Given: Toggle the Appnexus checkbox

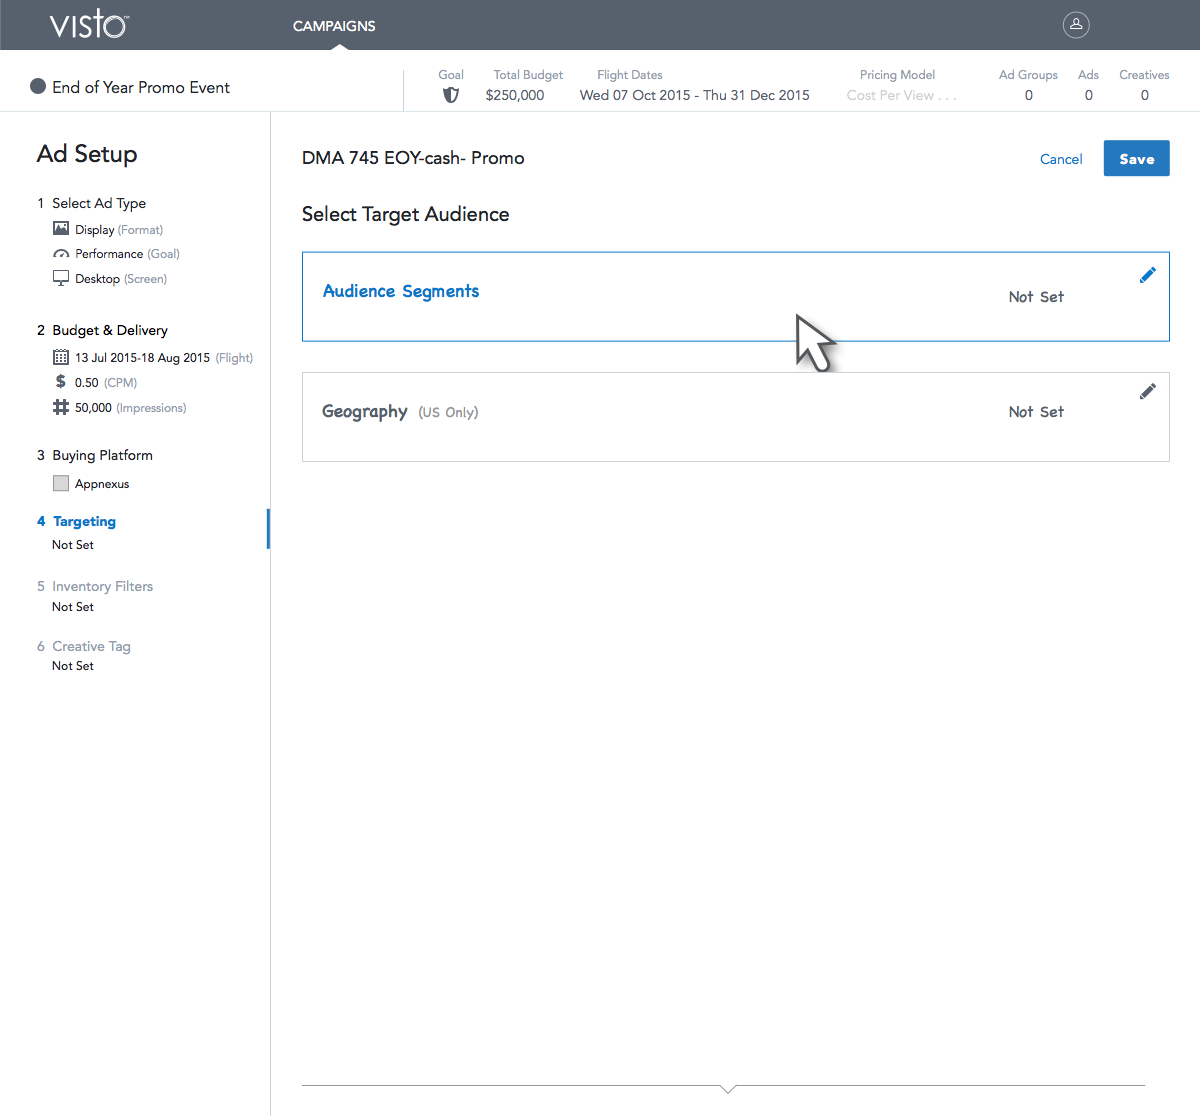Looking at the screenshot, I should click(61, 484).
